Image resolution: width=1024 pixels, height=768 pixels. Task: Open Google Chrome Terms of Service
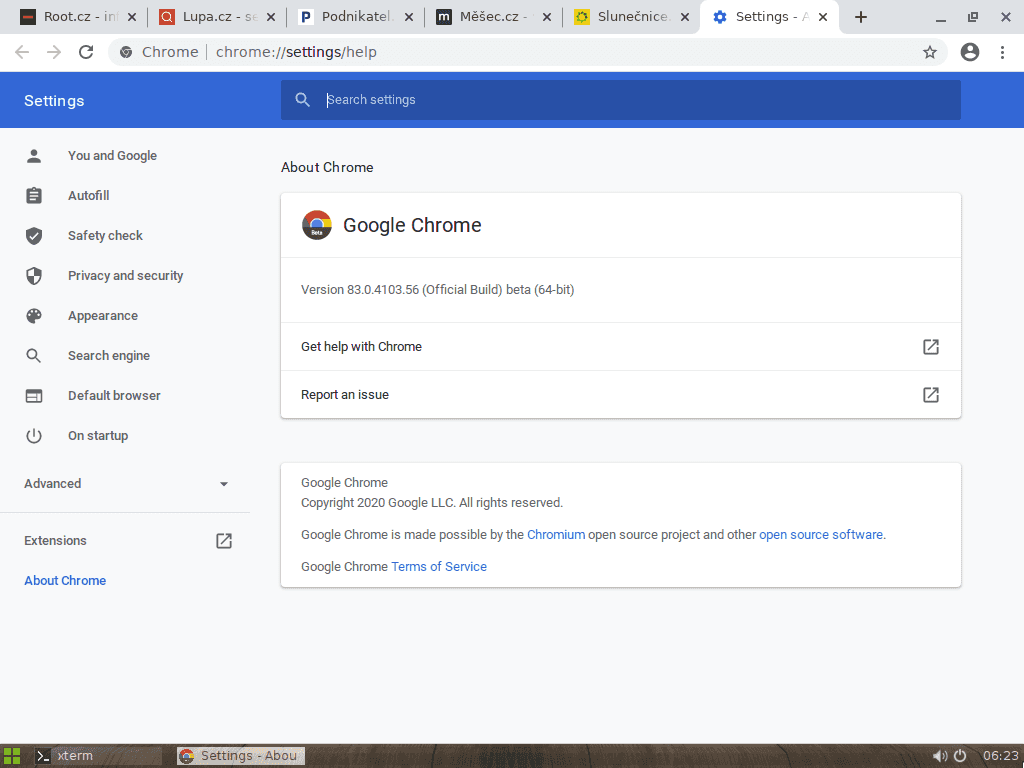pyautogui.click(x=439, y=566)
